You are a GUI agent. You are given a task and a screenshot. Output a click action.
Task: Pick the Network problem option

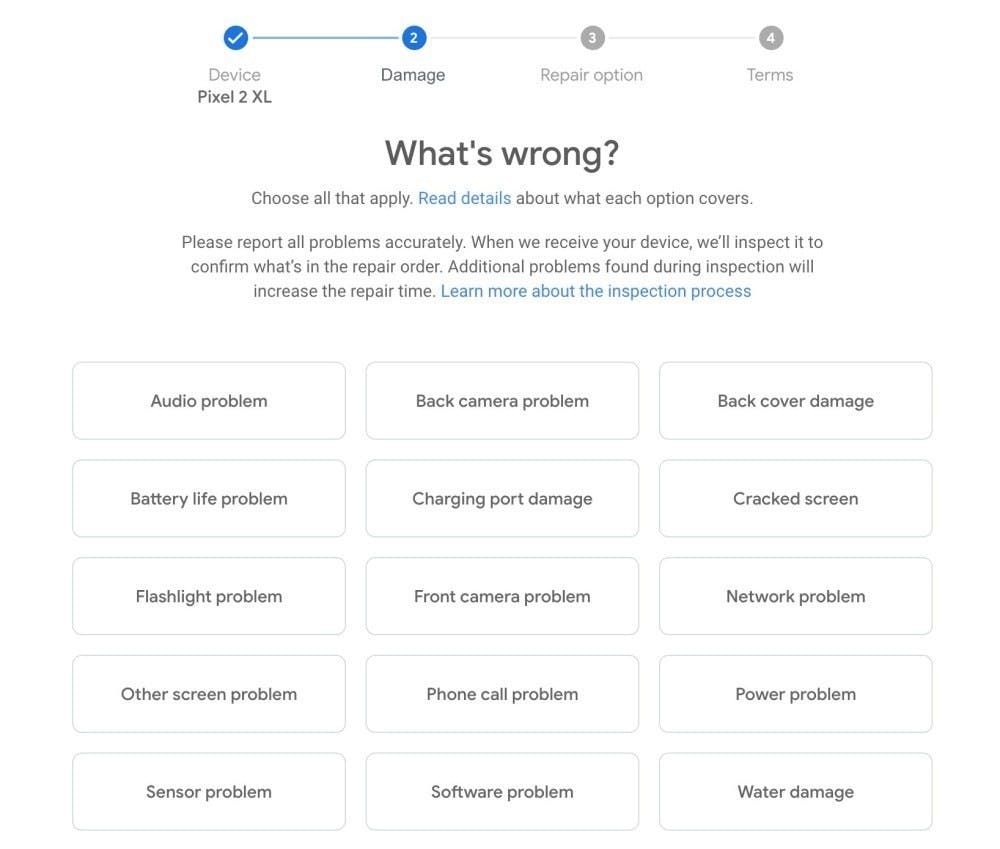(795, 596)
